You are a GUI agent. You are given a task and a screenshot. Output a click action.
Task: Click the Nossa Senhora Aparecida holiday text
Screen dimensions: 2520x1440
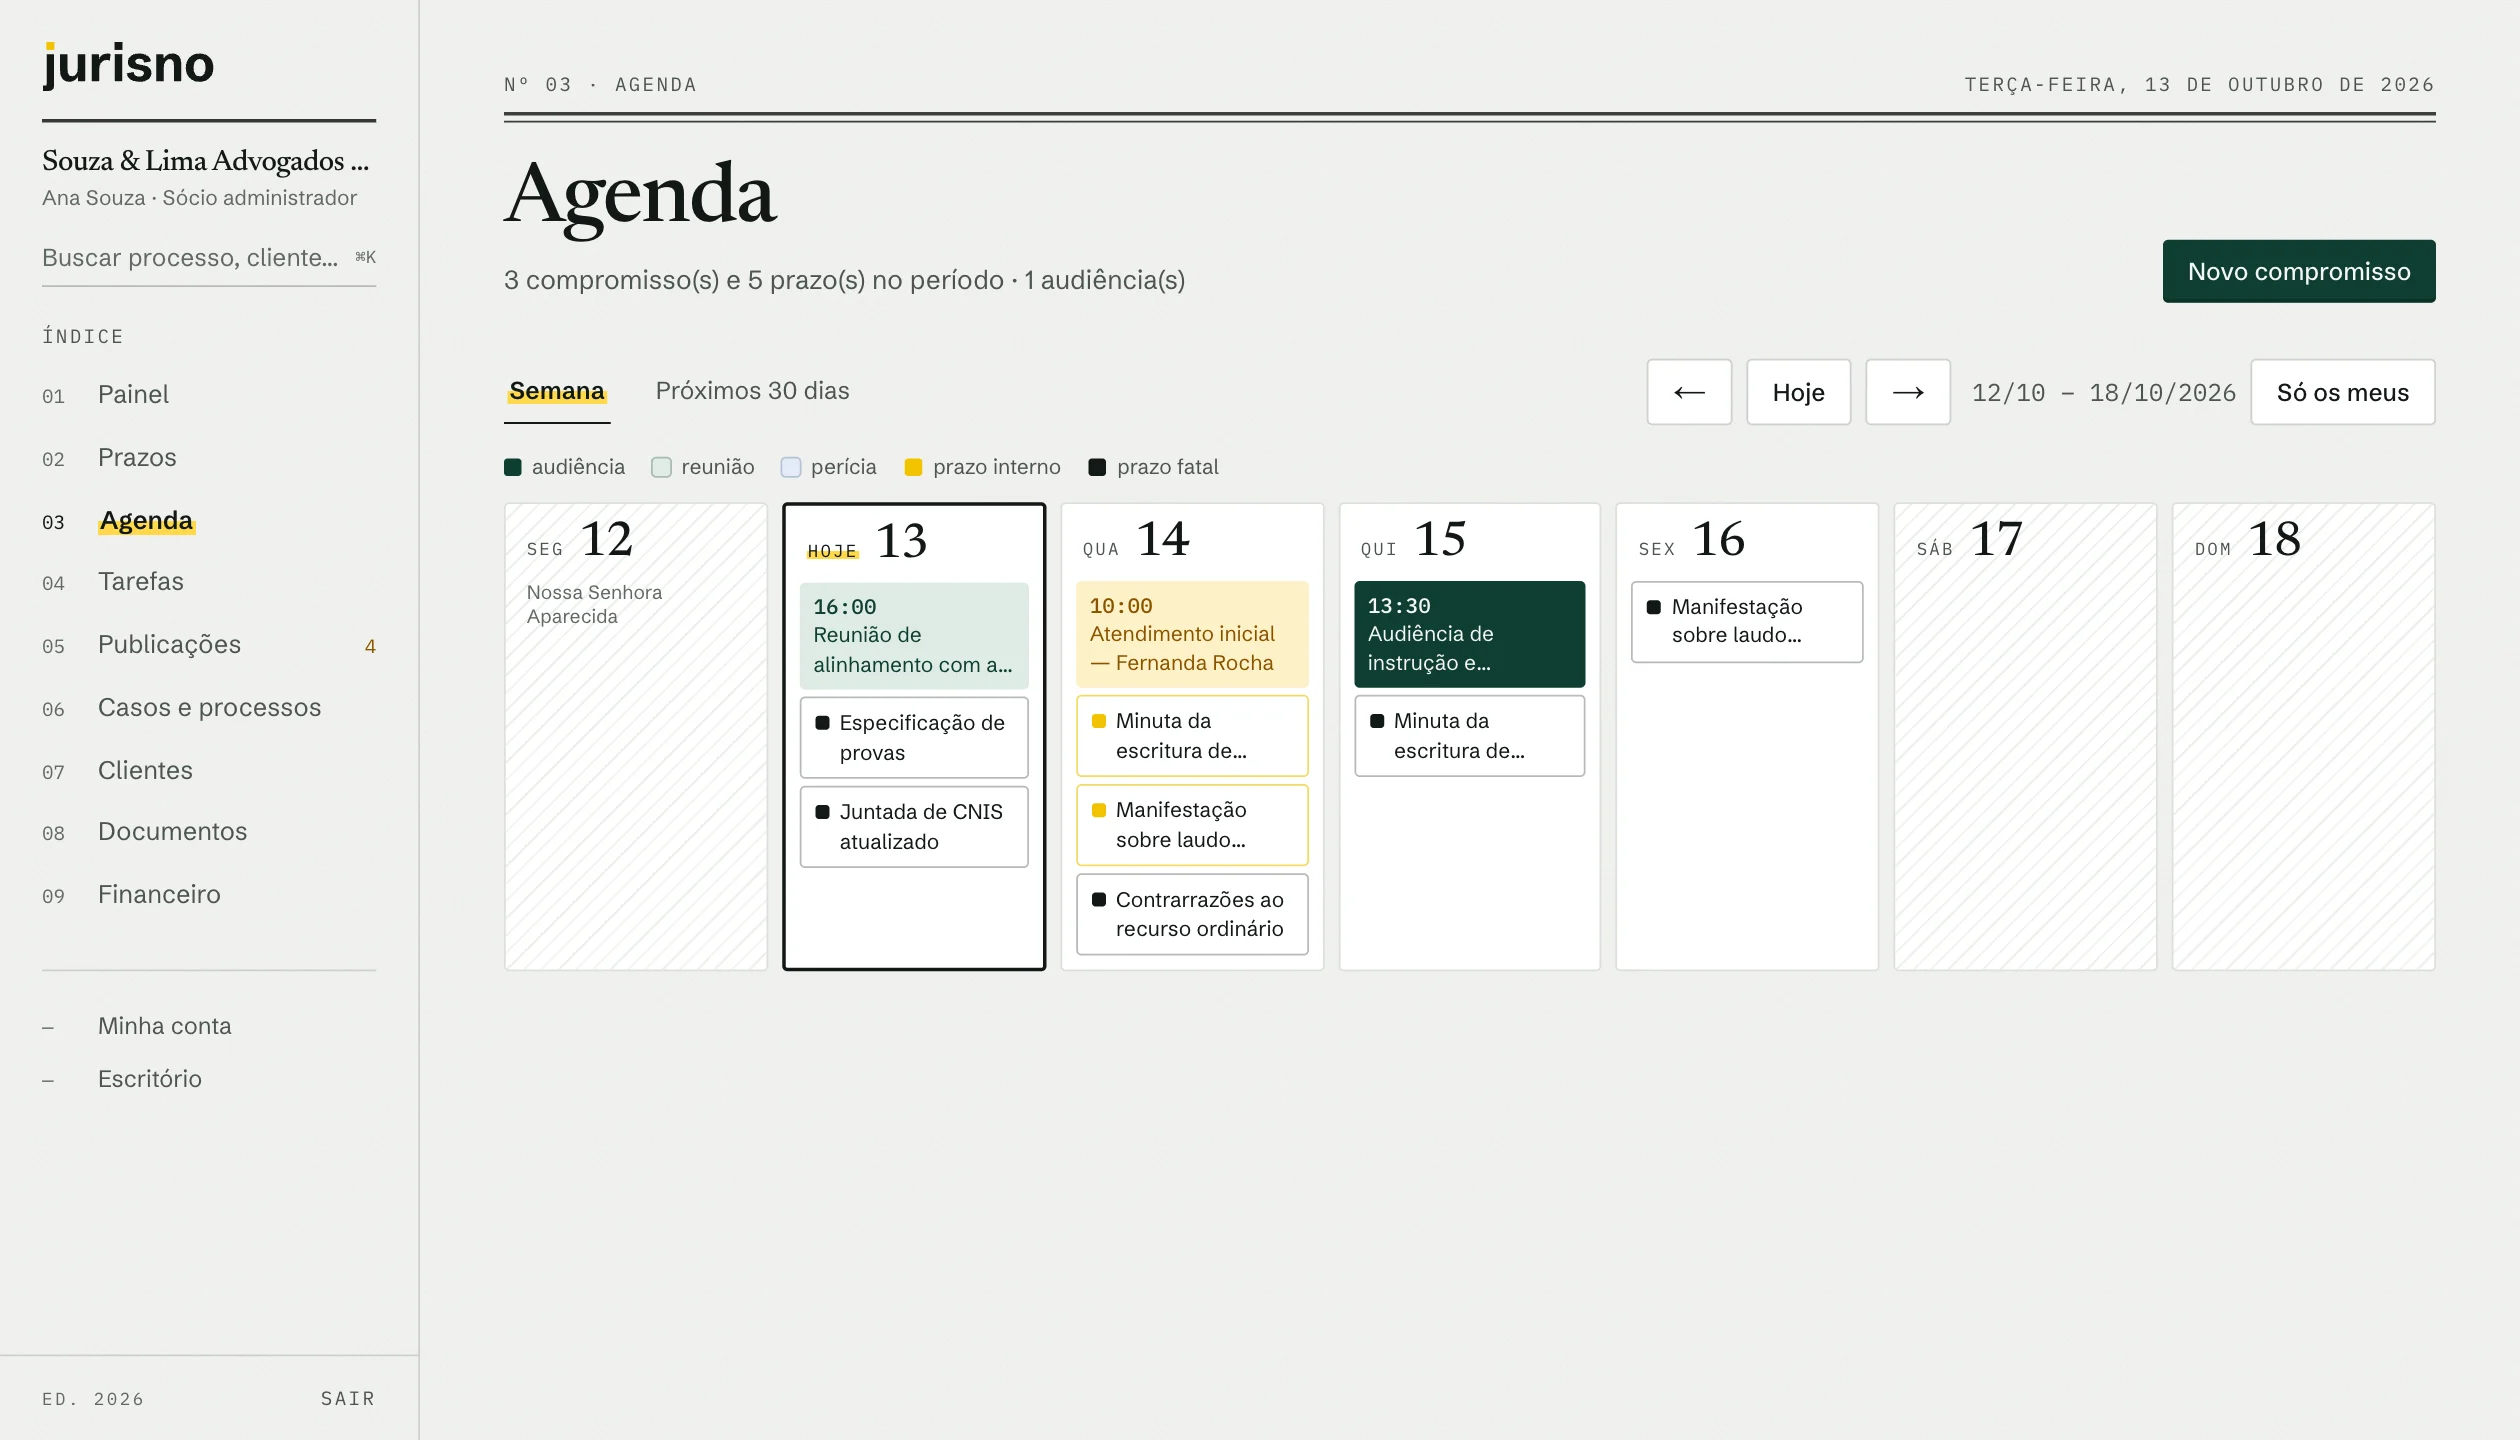pos(594,604)
